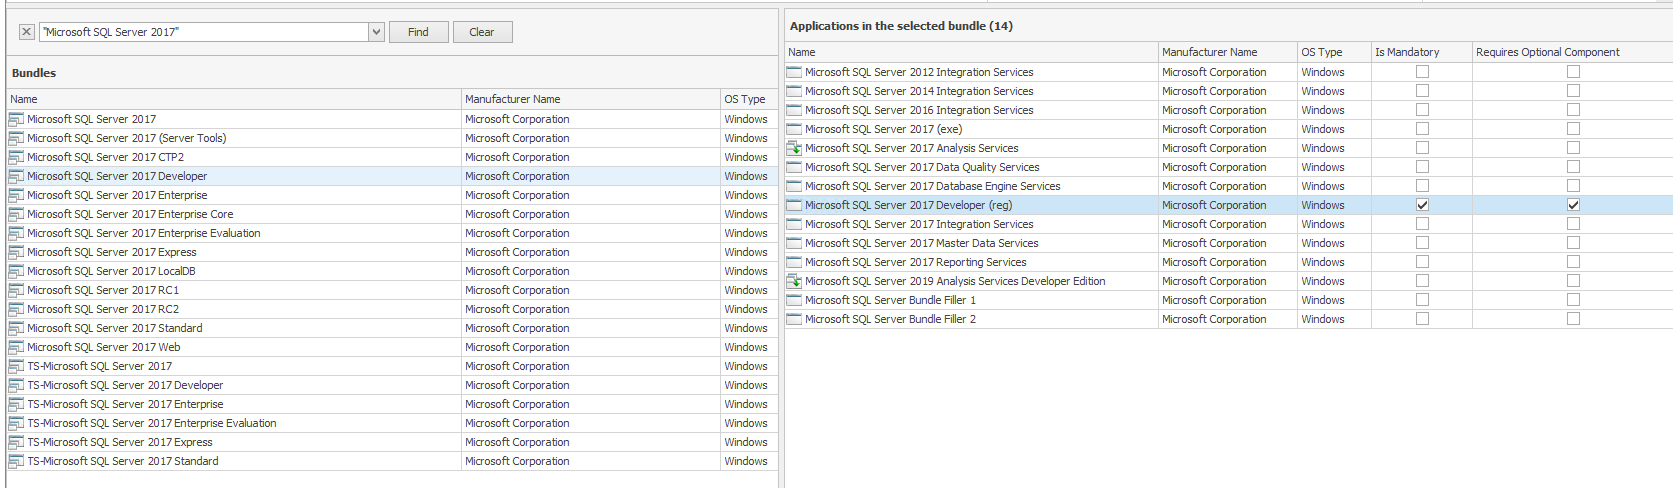The image size is (1673, 488).
Task: Select 'Microsoft SQL Server 2017 Enterprise' bundle row
Action: tap(392, 195)
